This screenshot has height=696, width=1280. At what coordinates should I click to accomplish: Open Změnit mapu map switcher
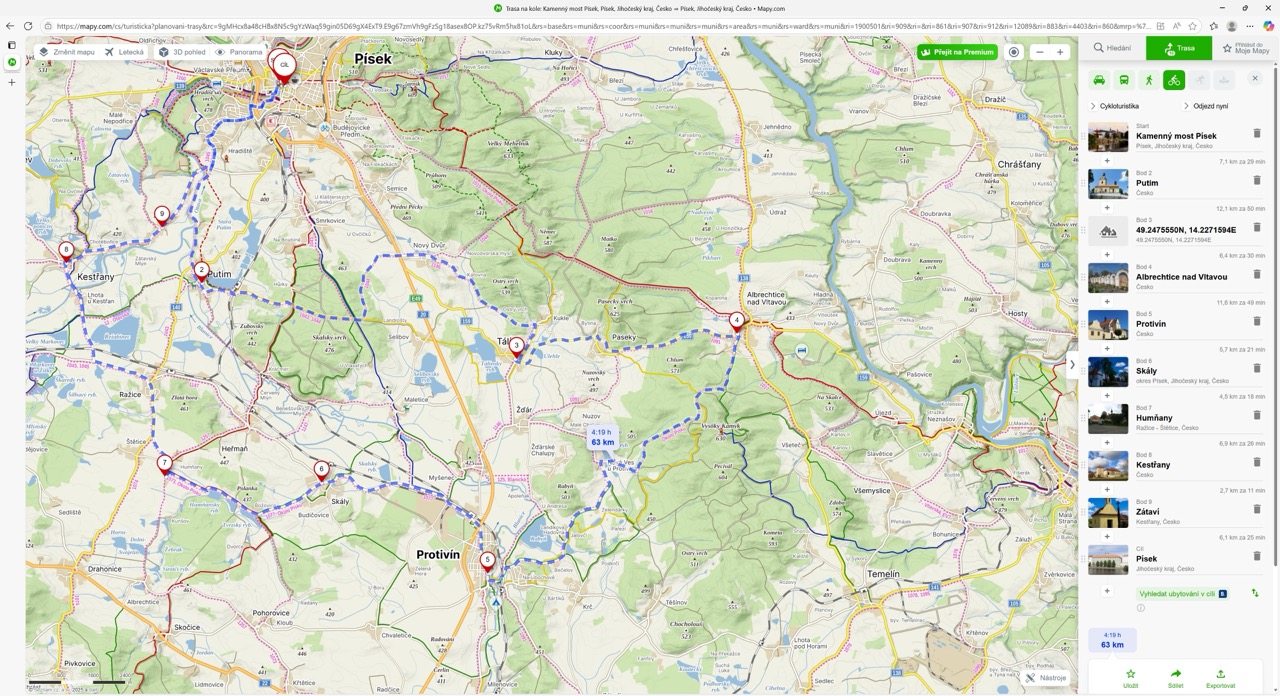point(68,52)
